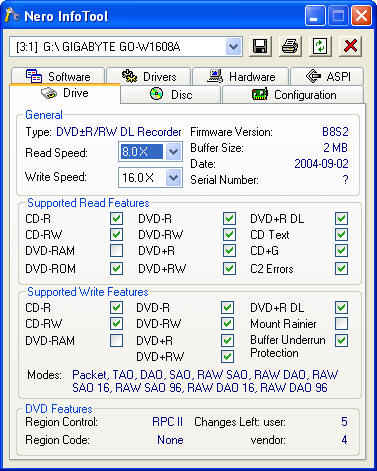This screenshot has height=471, width=377.
Task: Switch to the Software tab
Action: (58, 76)
